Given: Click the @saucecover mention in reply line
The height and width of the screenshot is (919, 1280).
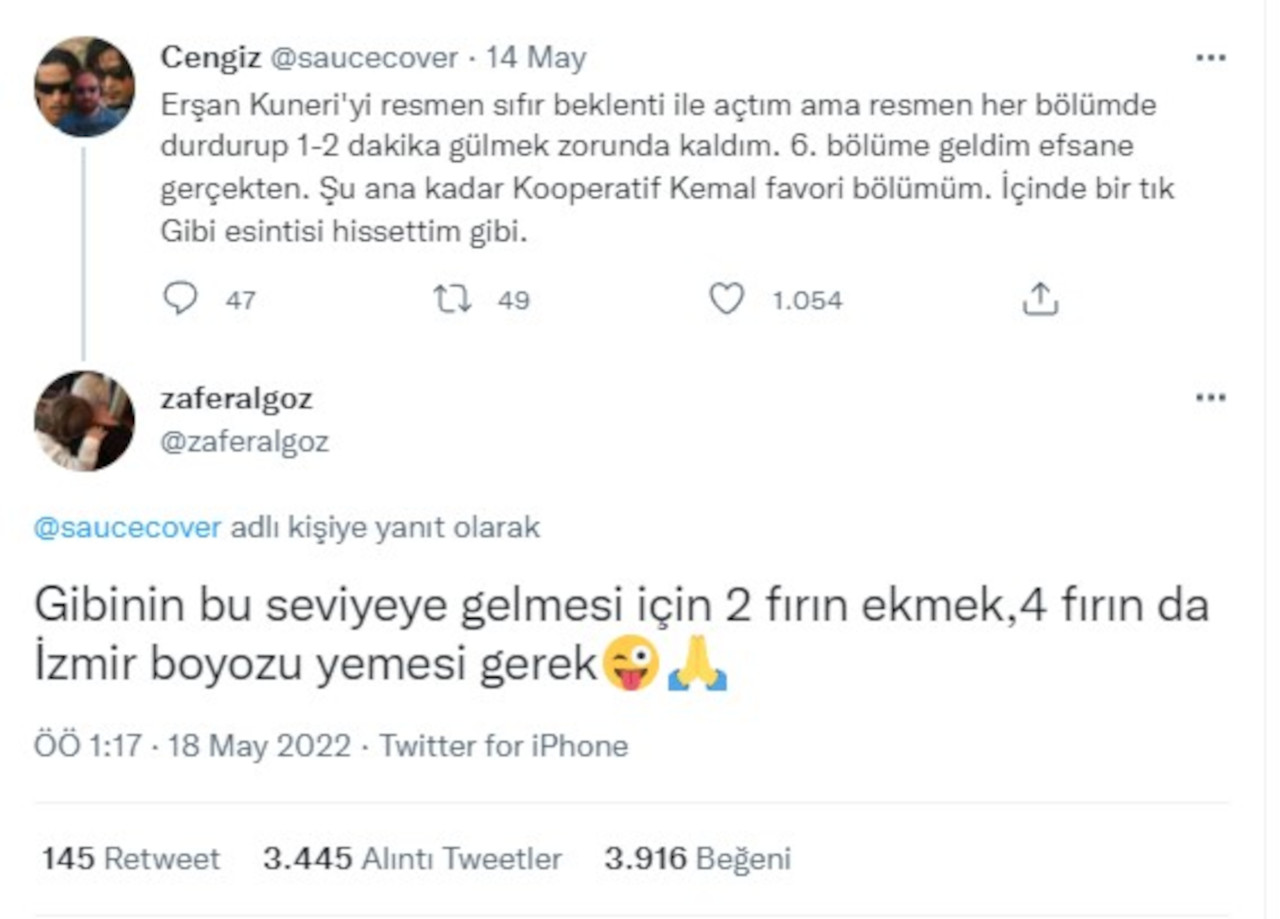Looking at the screenshot, I should point(127,528).
